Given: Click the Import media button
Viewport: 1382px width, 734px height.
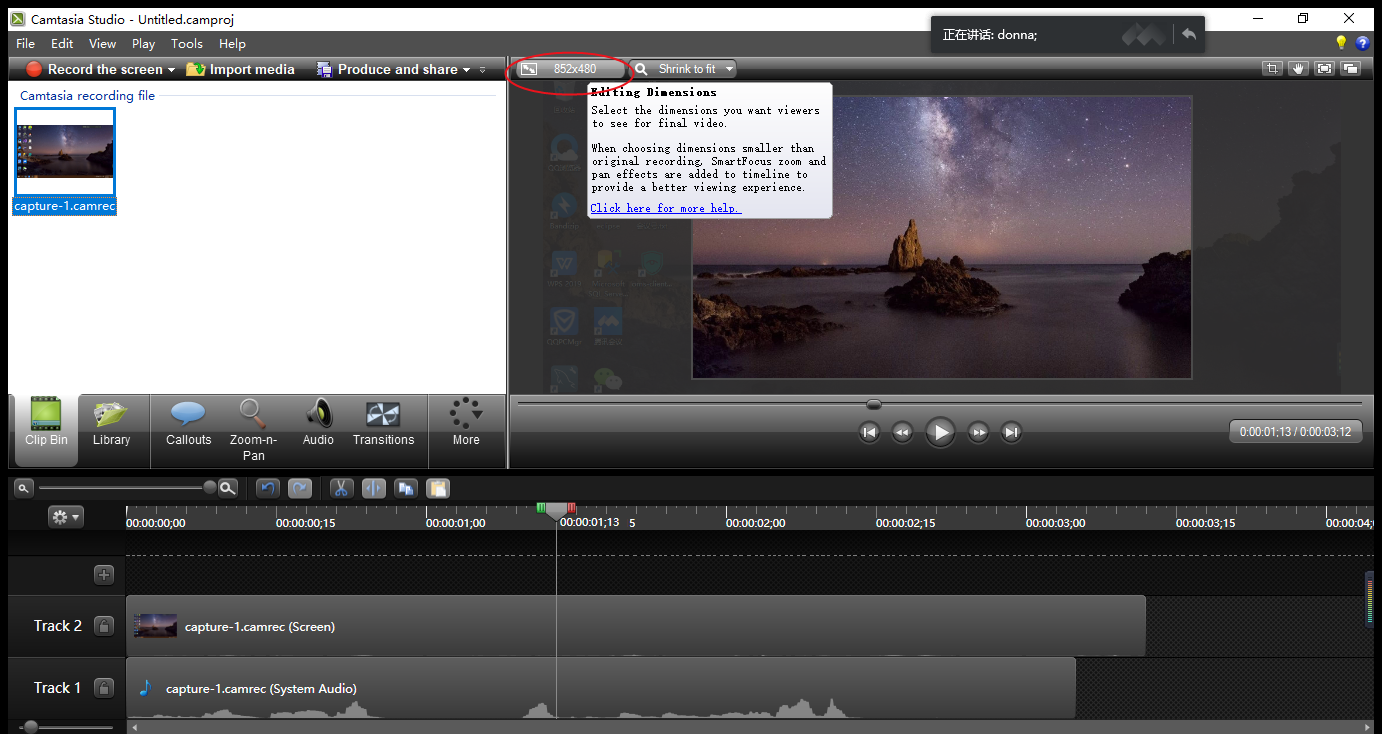Looking at the screenshot, I should tap(240, 69).
